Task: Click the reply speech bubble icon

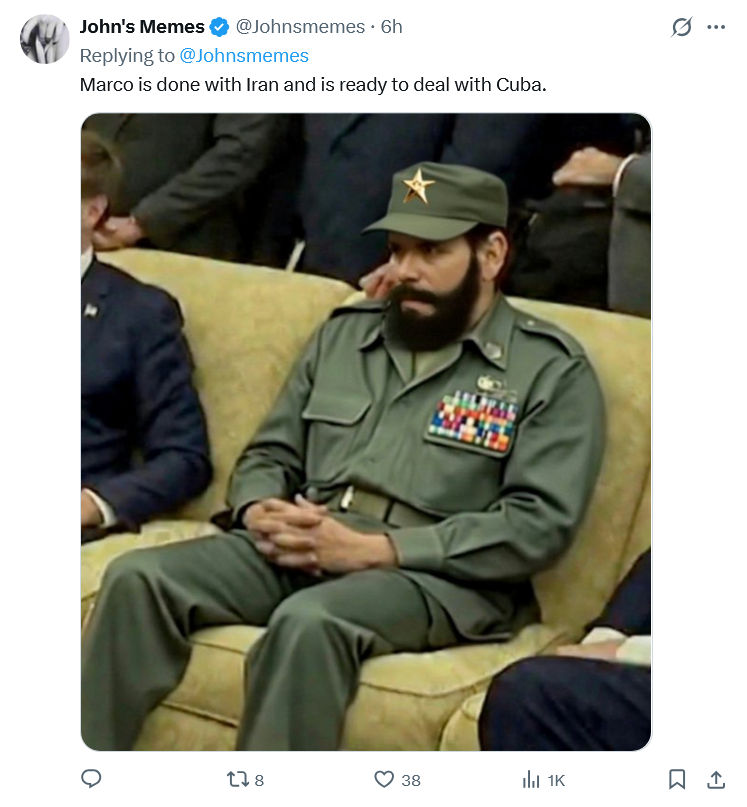Action: click(x=91, y=779)
